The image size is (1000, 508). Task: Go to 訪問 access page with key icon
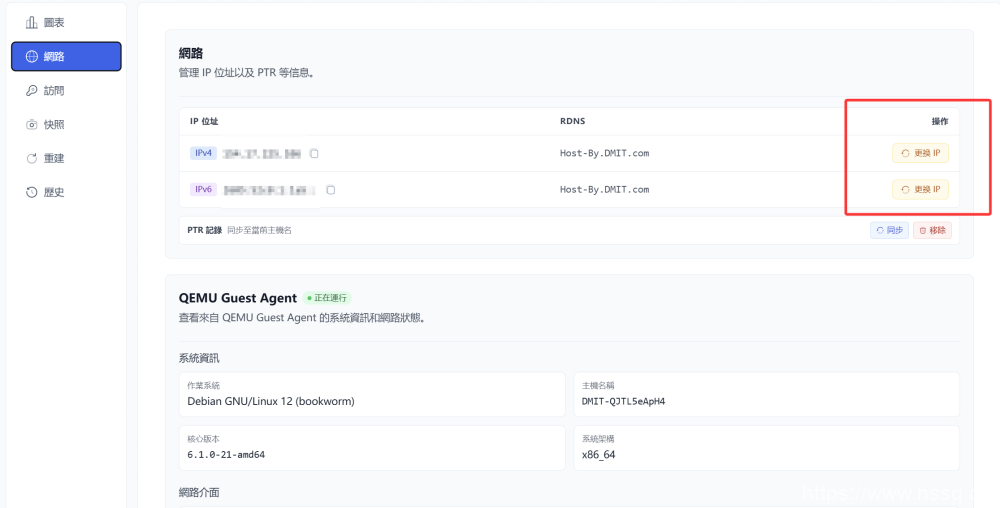[53, 90]
